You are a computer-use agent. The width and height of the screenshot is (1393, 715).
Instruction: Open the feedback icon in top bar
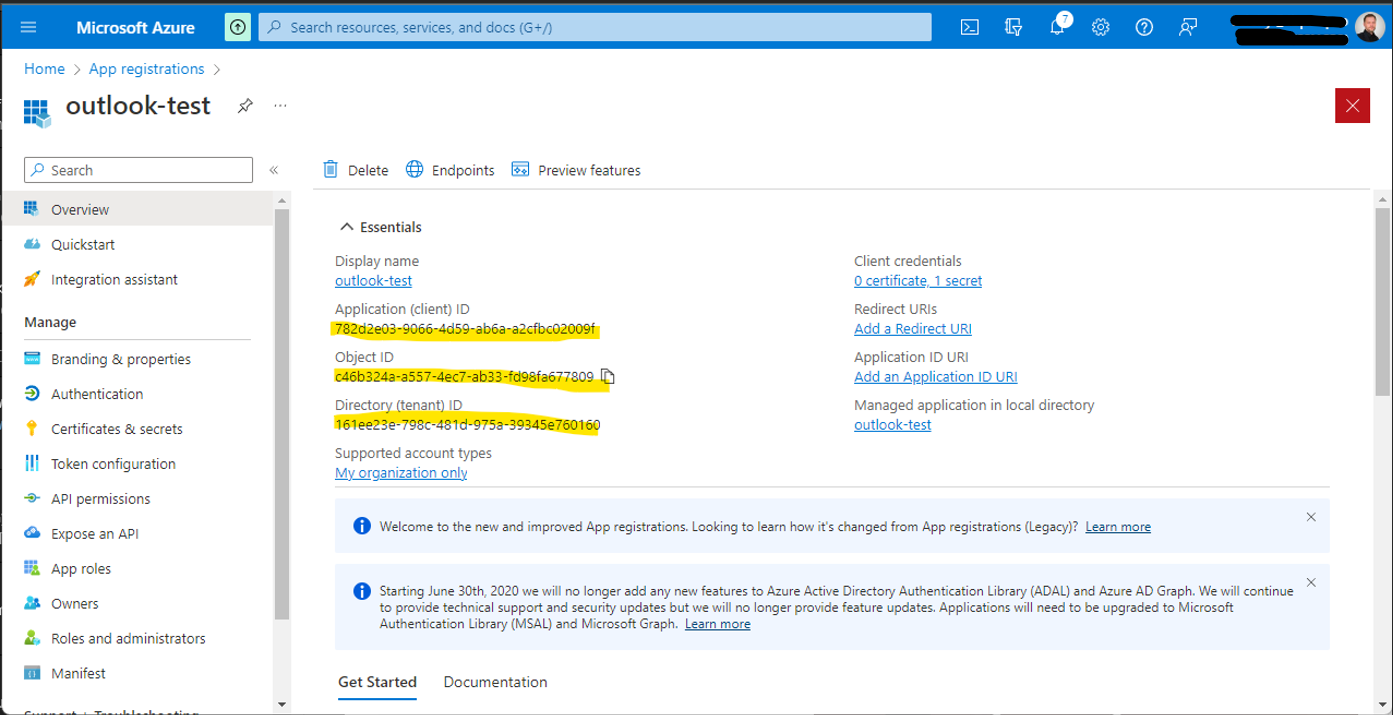click(1188, 27)
